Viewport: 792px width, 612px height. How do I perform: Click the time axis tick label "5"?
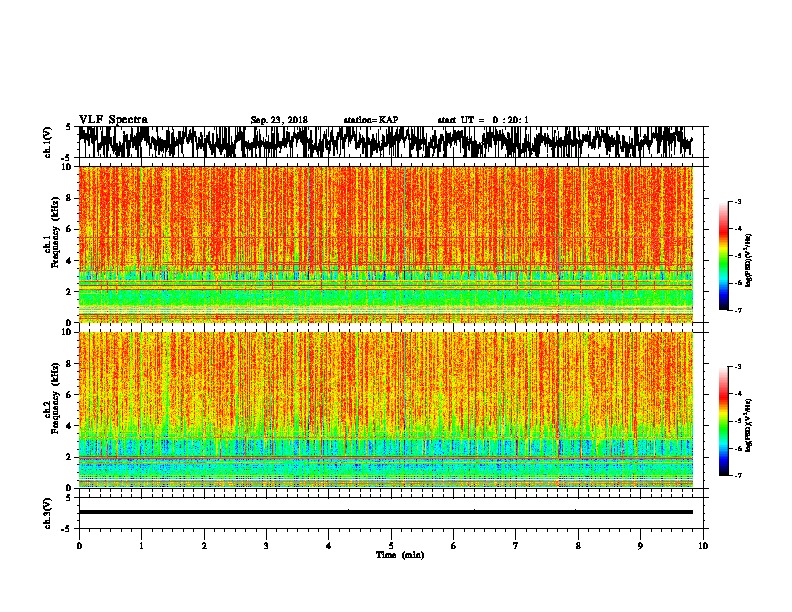[391, 546]
